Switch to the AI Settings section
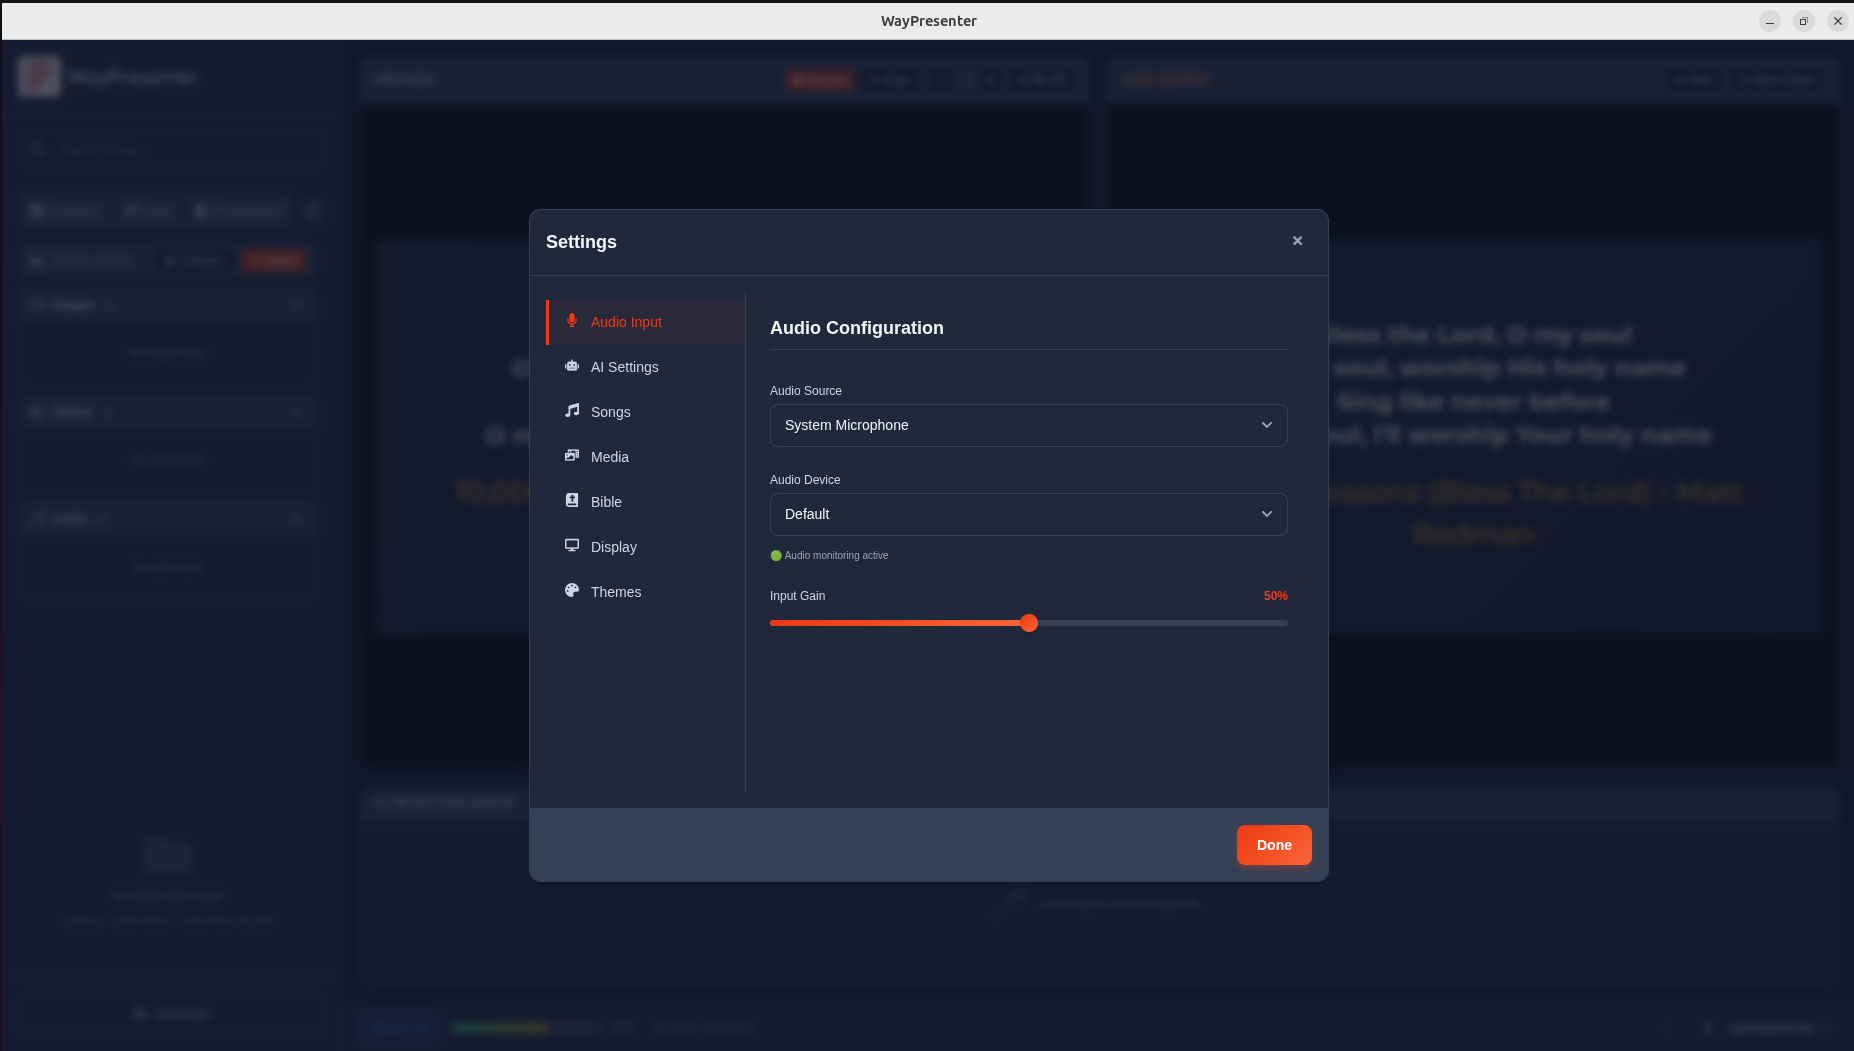Image resolution: width=1854 pixels, height=1051 pixels. coord(624,366)
